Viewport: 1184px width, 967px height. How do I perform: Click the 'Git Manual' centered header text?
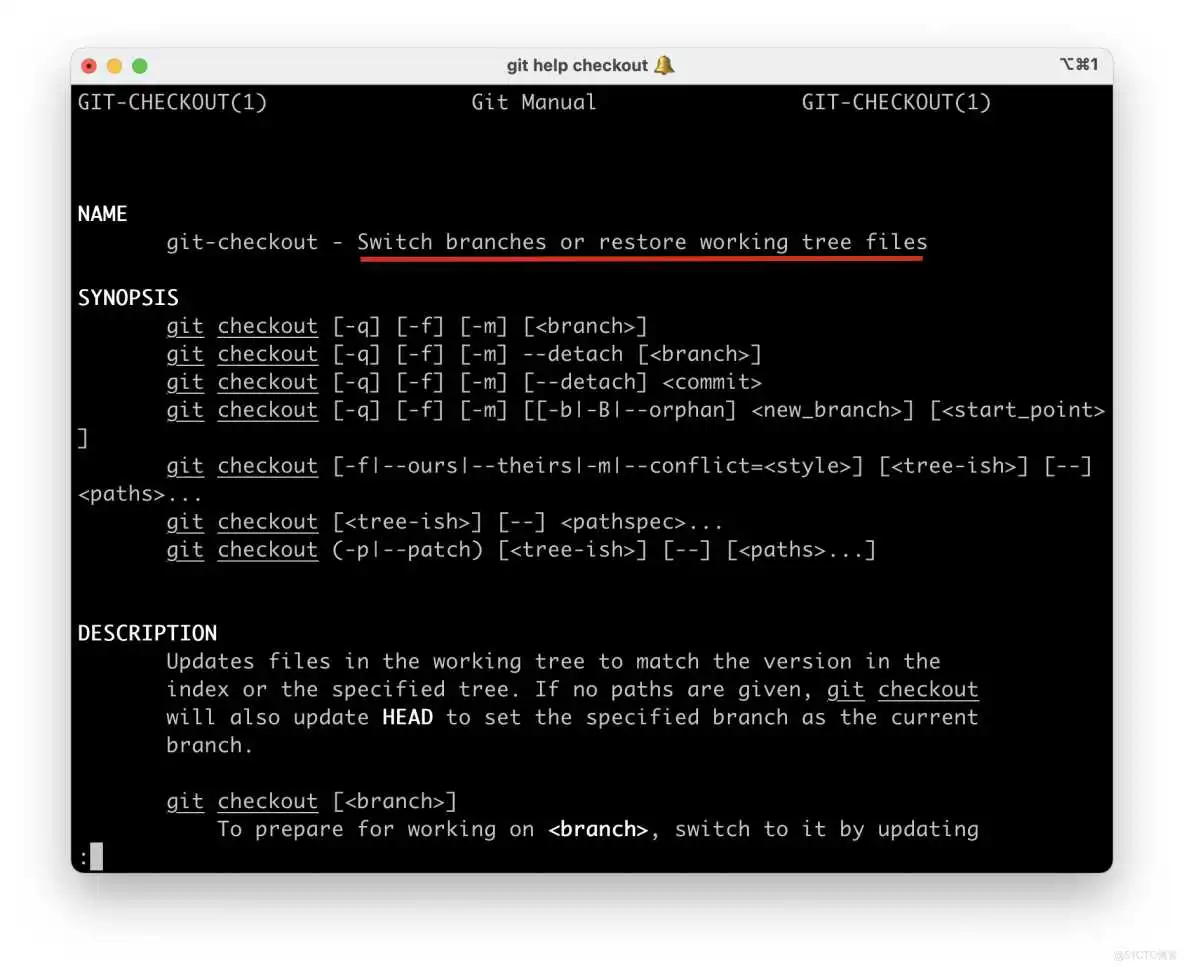533,101
